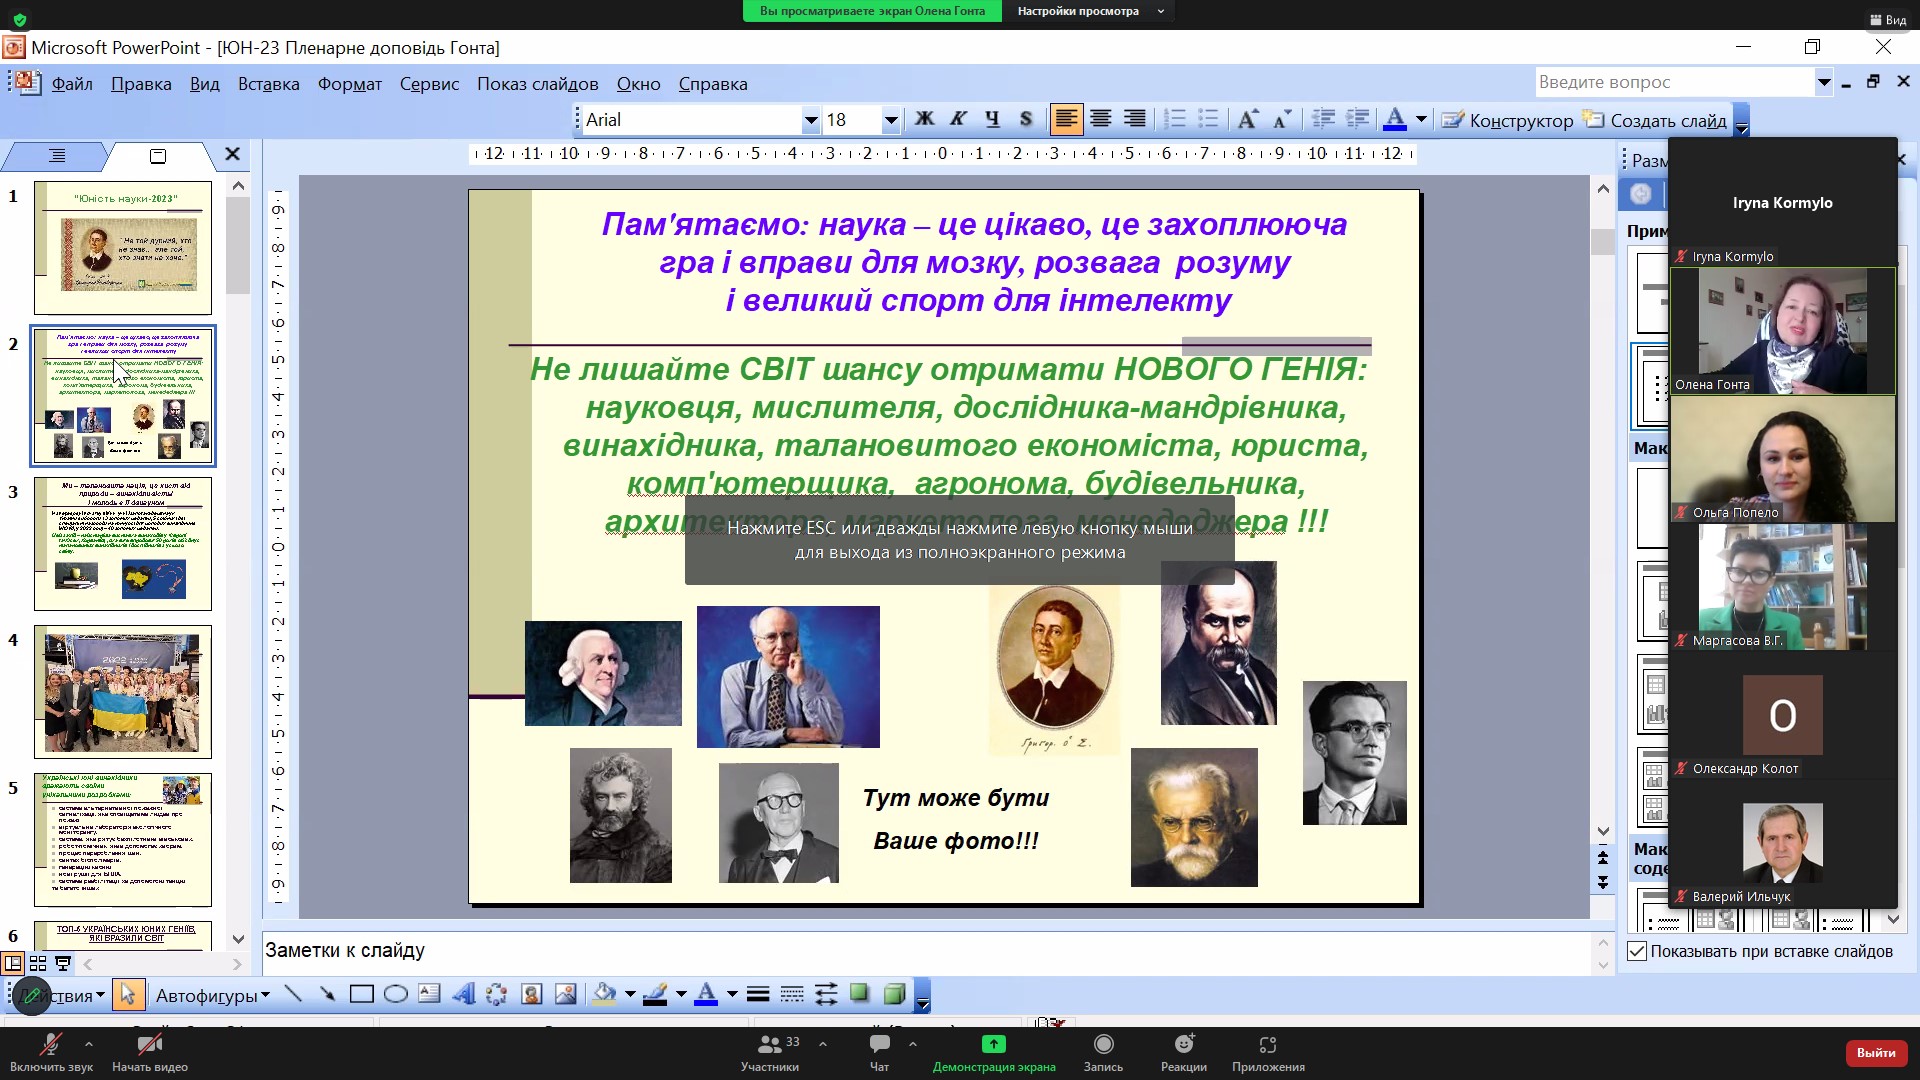Toggle bold formatting button
1920x1080 pixels.
pos(925,120)
